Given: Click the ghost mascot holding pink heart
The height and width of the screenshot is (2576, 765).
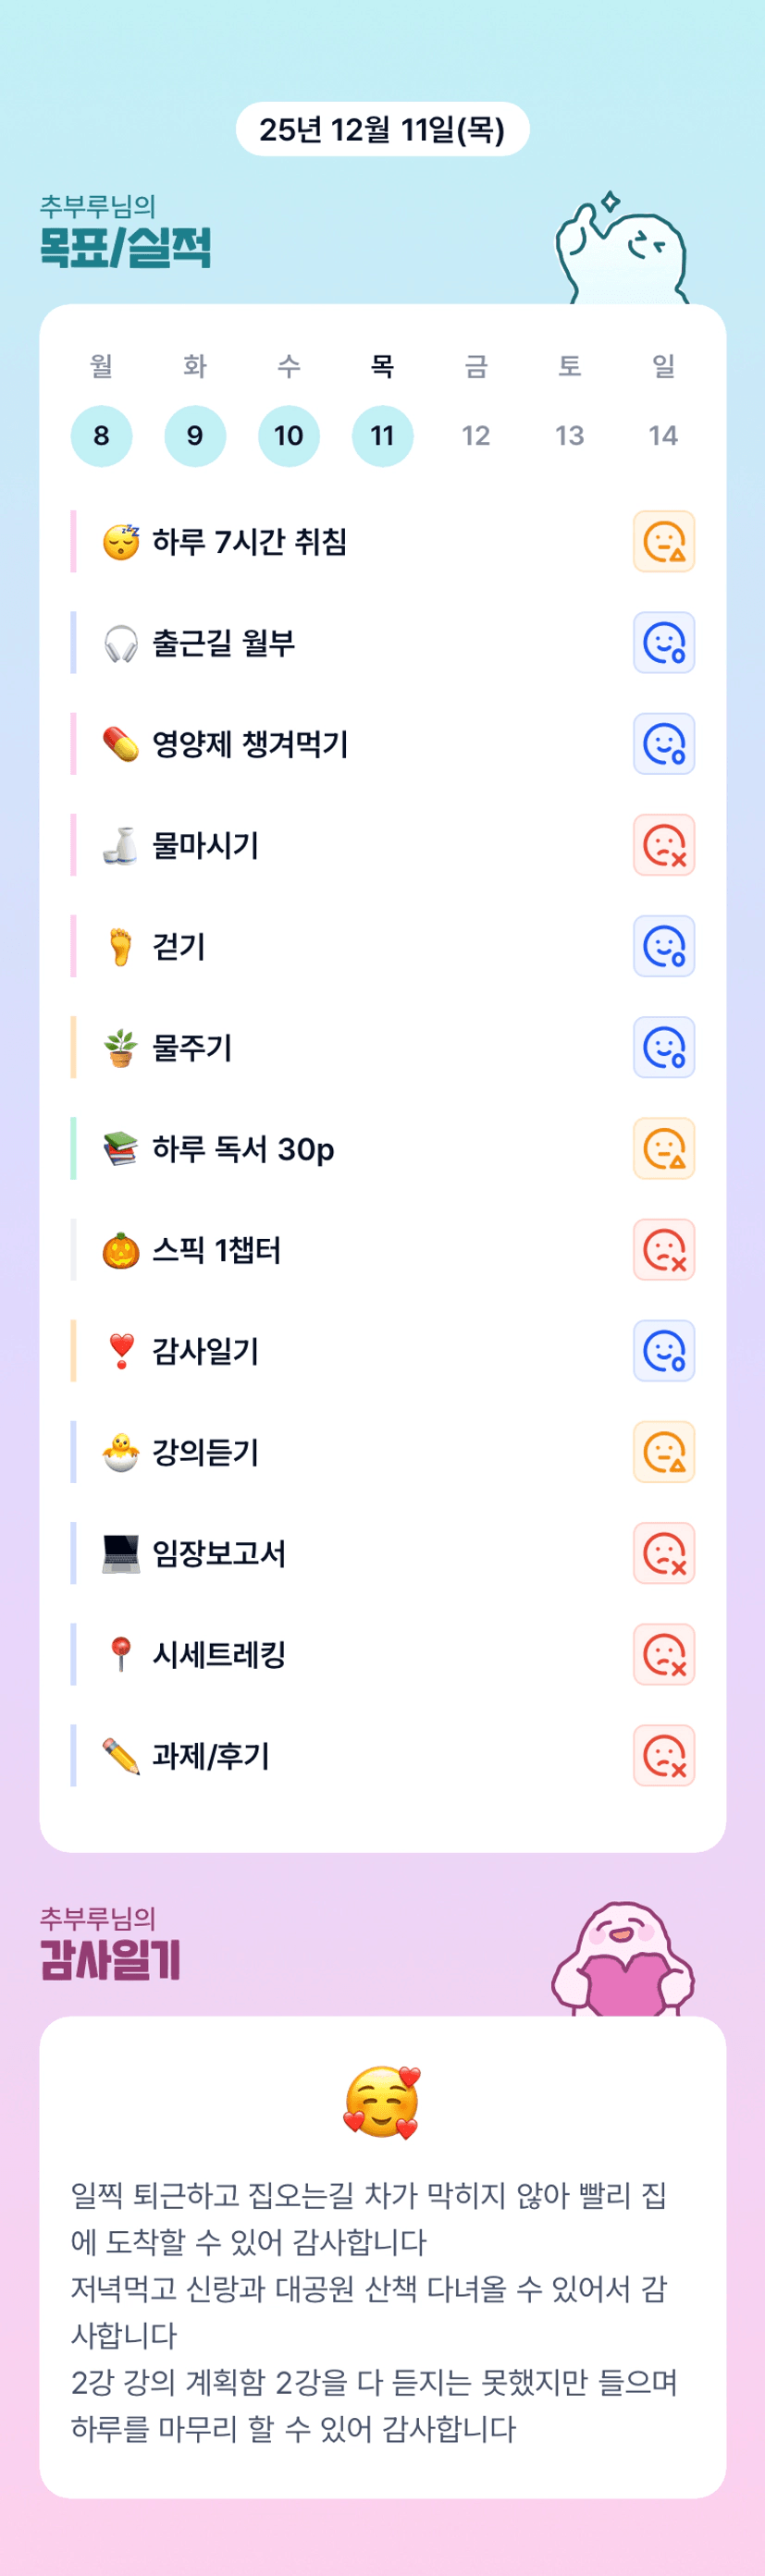Looking at the screenshot, I should coord(623,1960).
